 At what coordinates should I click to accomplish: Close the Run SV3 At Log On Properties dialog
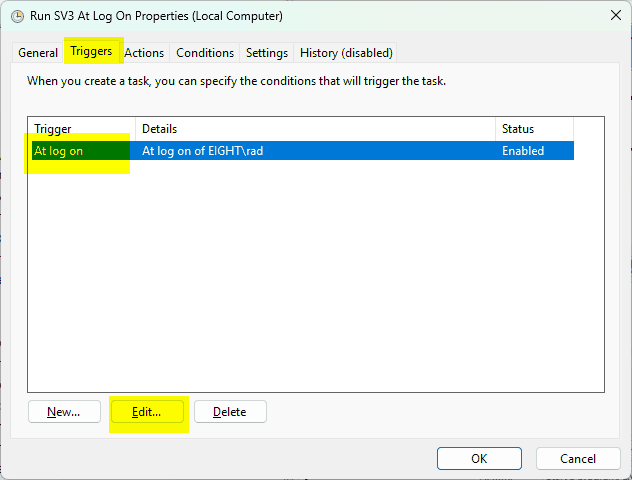(x=612, y=16)
